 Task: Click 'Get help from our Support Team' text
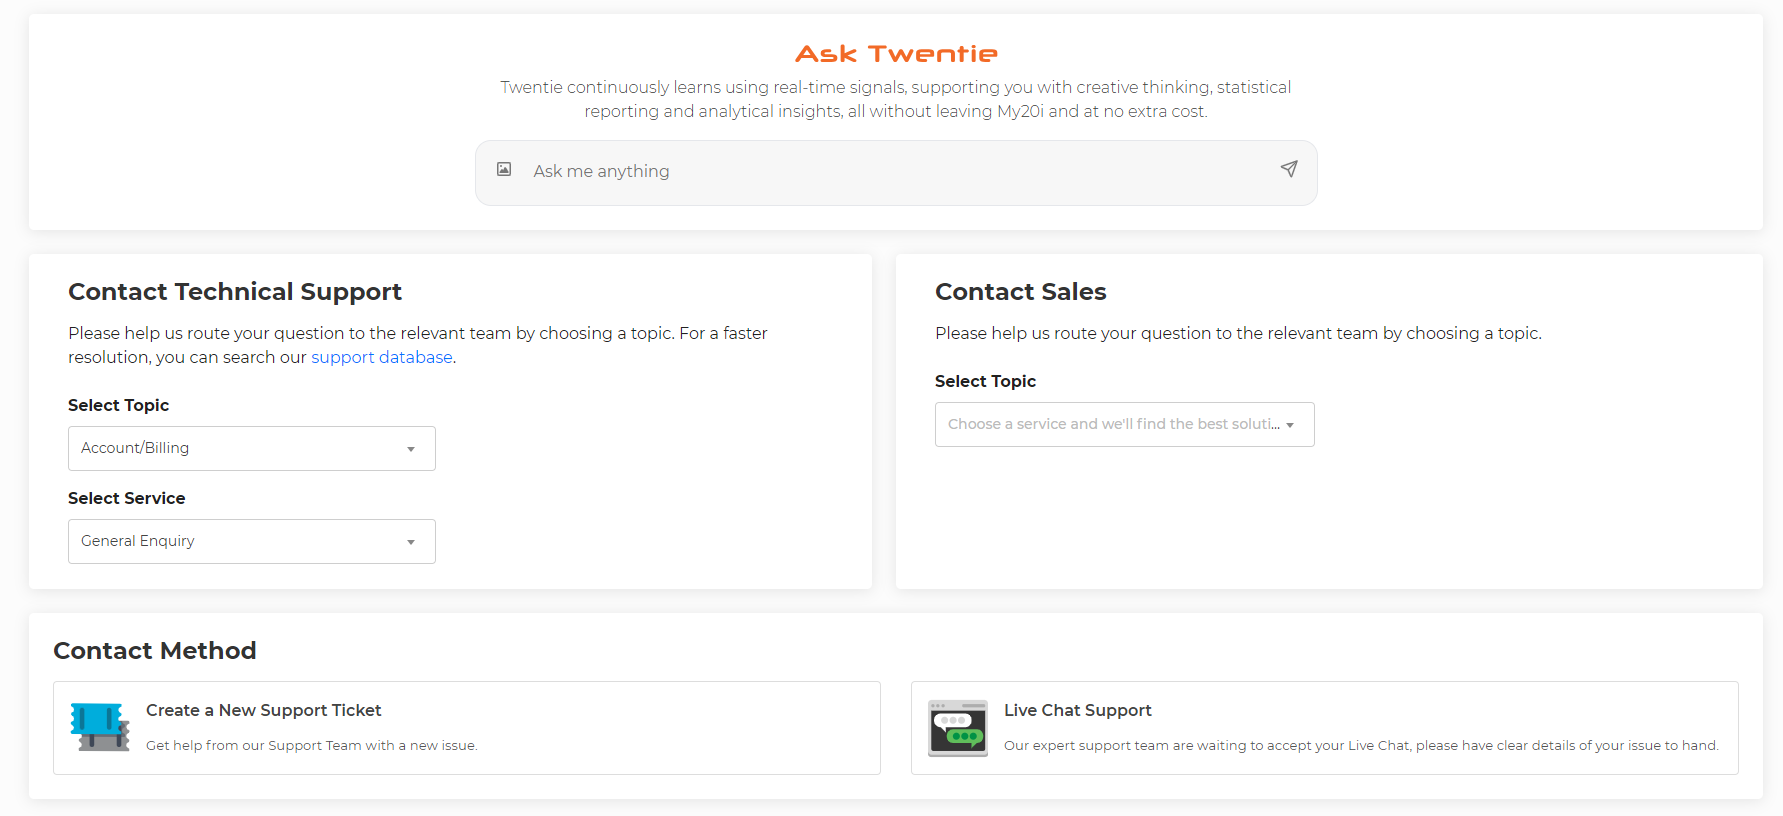click(x=312, y=745)
